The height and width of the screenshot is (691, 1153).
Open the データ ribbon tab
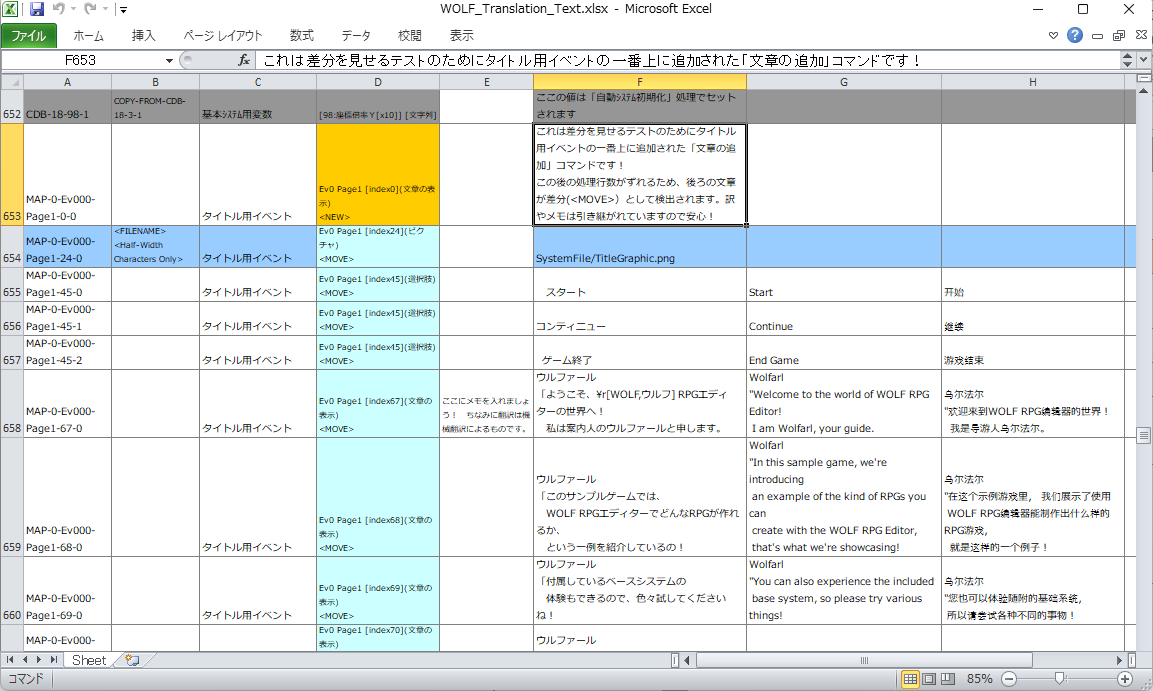(x=356, y=35)
